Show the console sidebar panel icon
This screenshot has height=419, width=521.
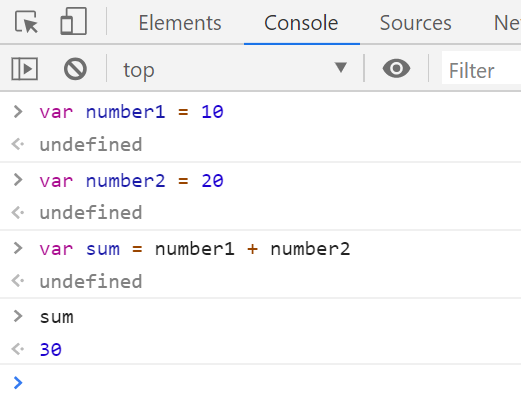click(x=24, y=69)
